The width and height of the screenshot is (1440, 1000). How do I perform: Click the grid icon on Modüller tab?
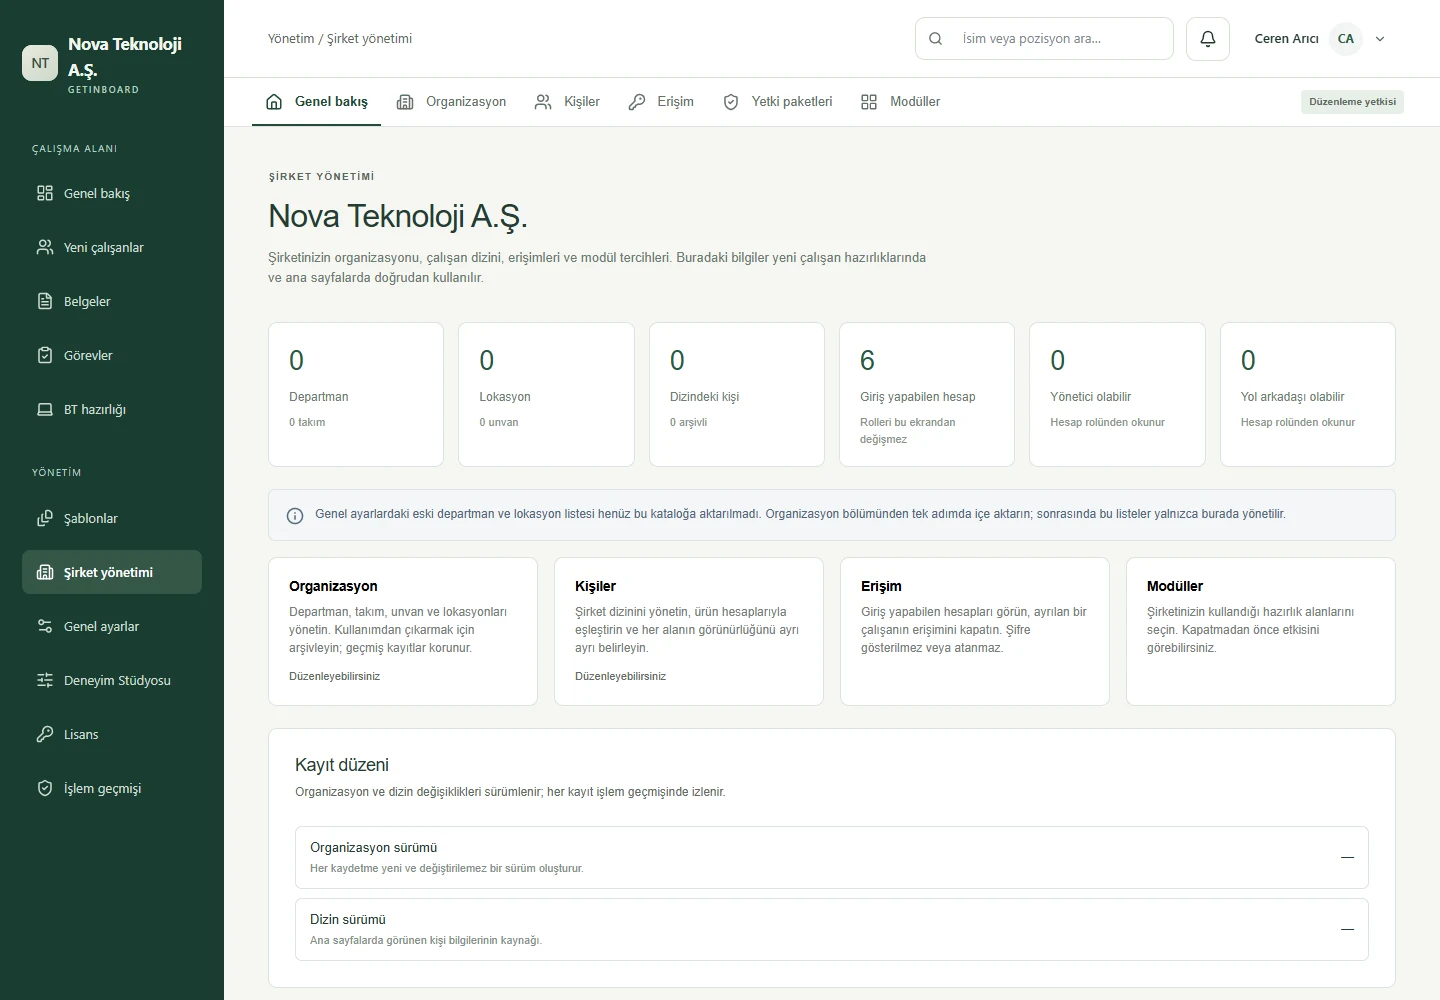[x=869, y=102]
